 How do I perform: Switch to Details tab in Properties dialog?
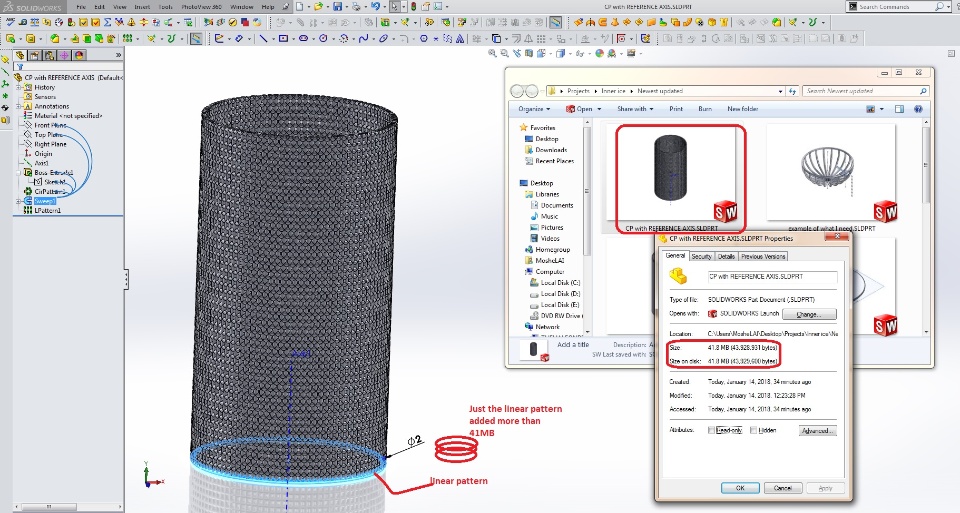(x=726, y=256)
